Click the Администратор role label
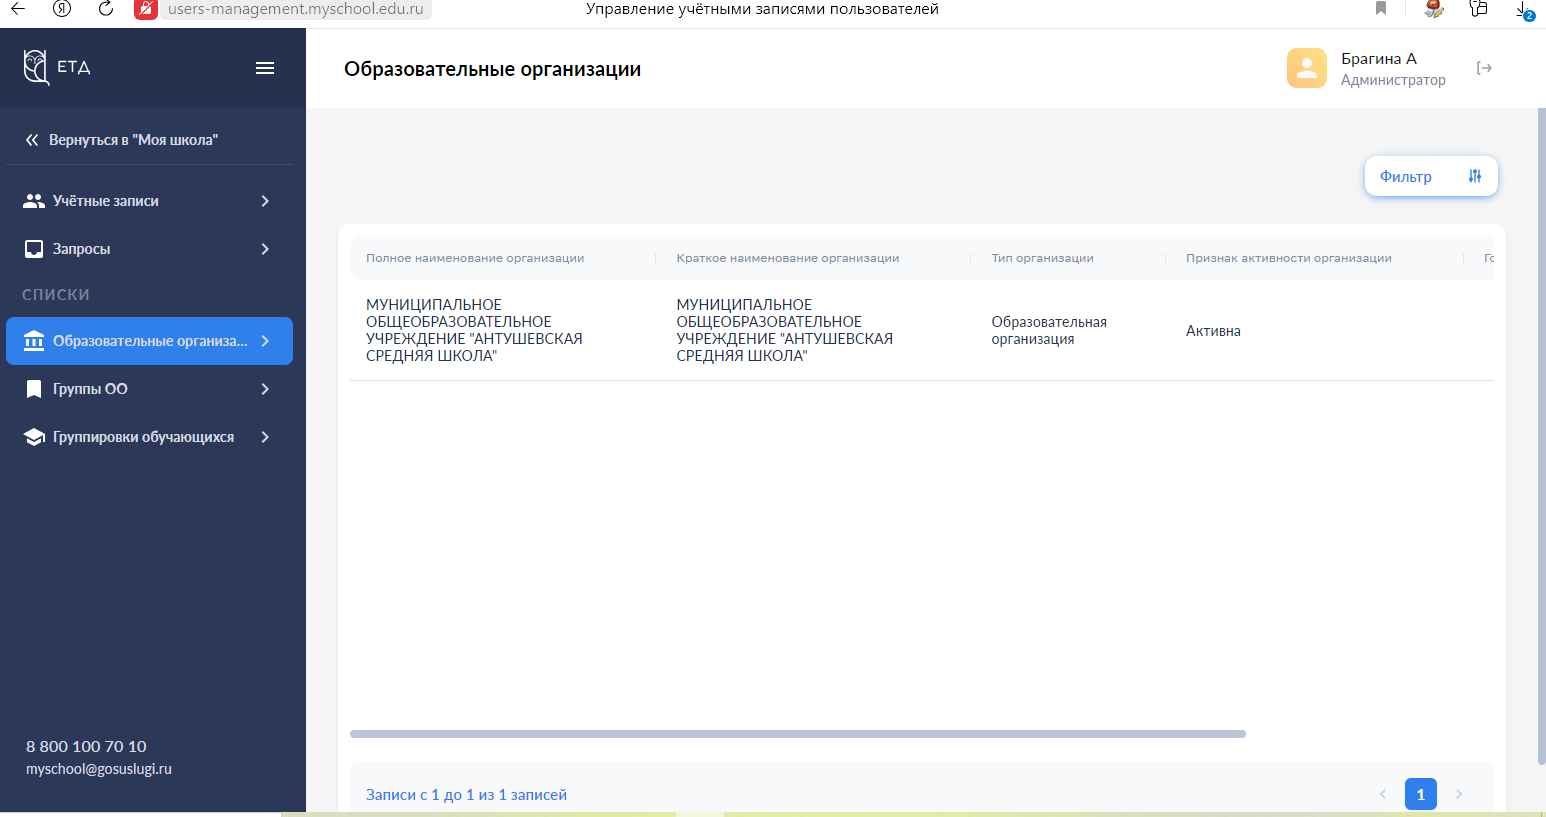Image resolution: width=1546 pixels, height=817 pixels. tap(1393, 80)
